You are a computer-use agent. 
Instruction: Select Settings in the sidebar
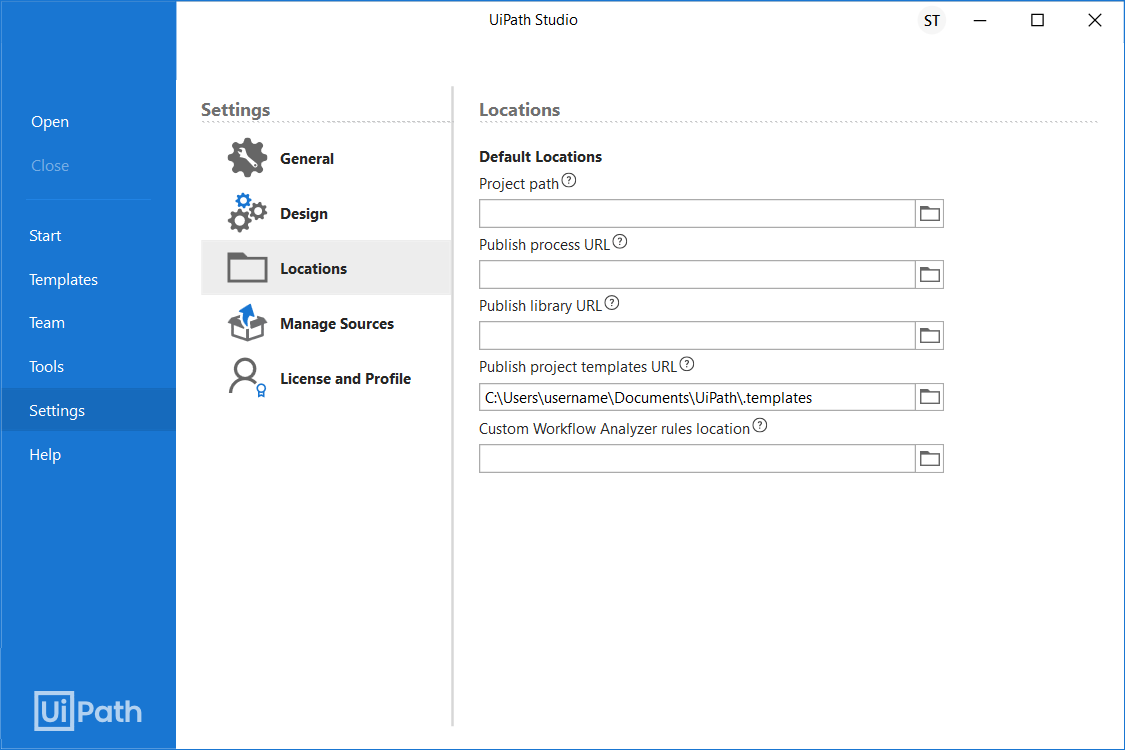[88, 410]
